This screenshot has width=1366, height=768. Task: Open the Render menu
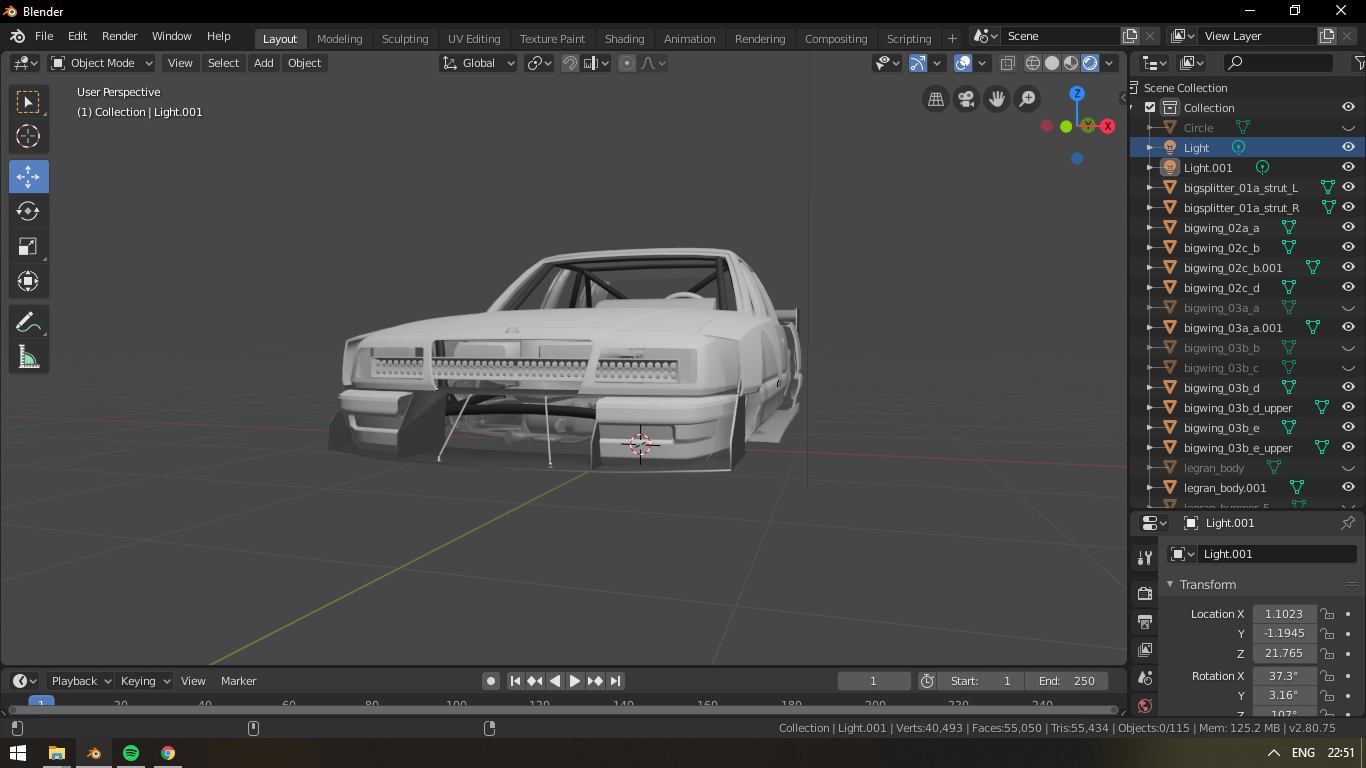[119, 36]
